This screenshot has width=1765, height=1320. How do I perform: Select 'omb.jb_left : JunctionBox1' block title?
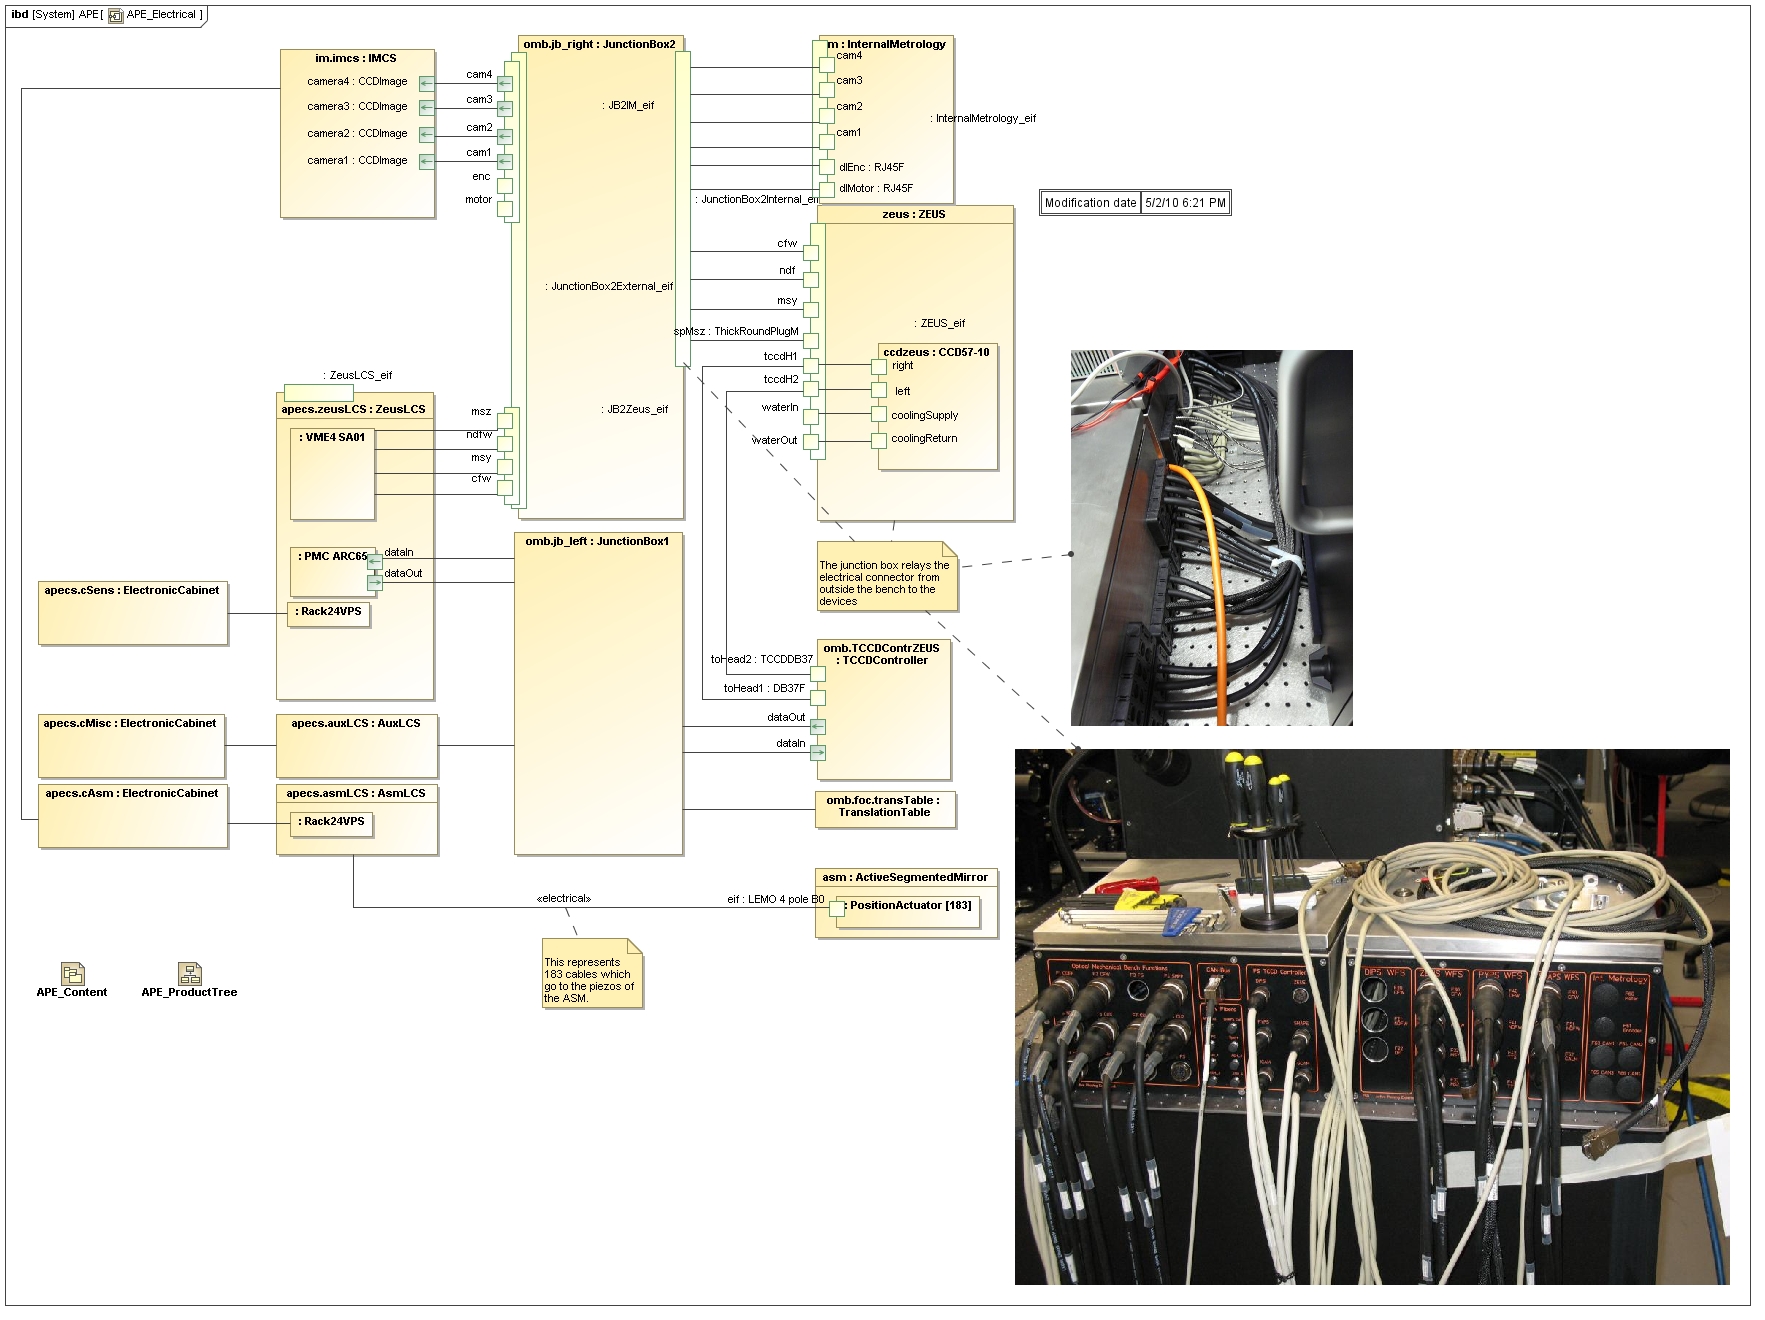click(597, 541)
